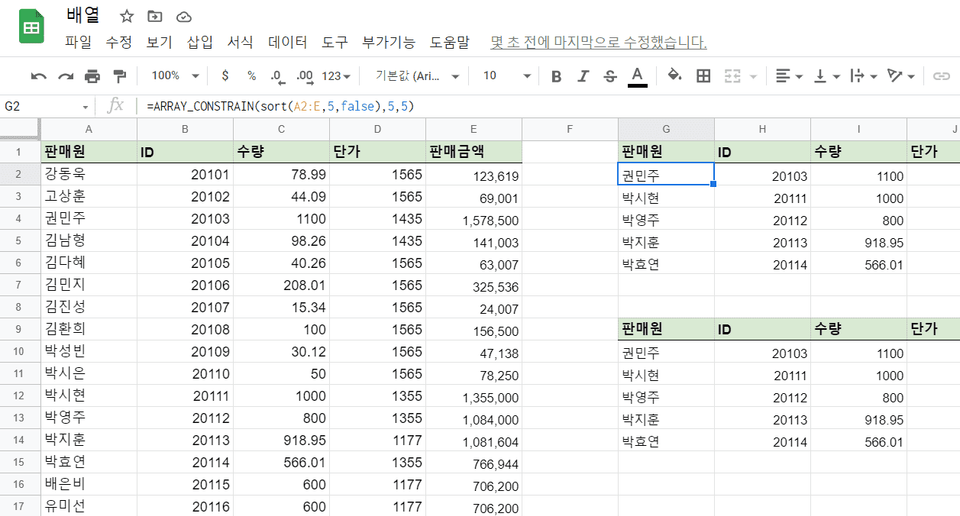960x516 pixels.
Task: Open the 서식 menu
Action: [240, 42]
